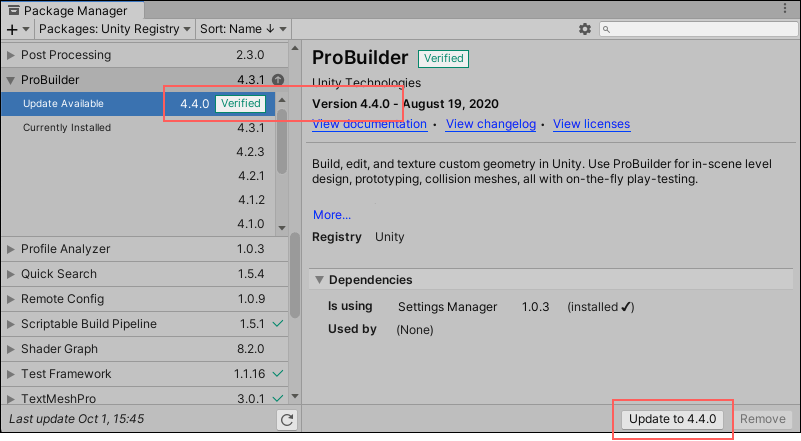Viewport: 801px width, 441px height.
Task: Expand the Post Processing package
Action: (x=11, y=55)
